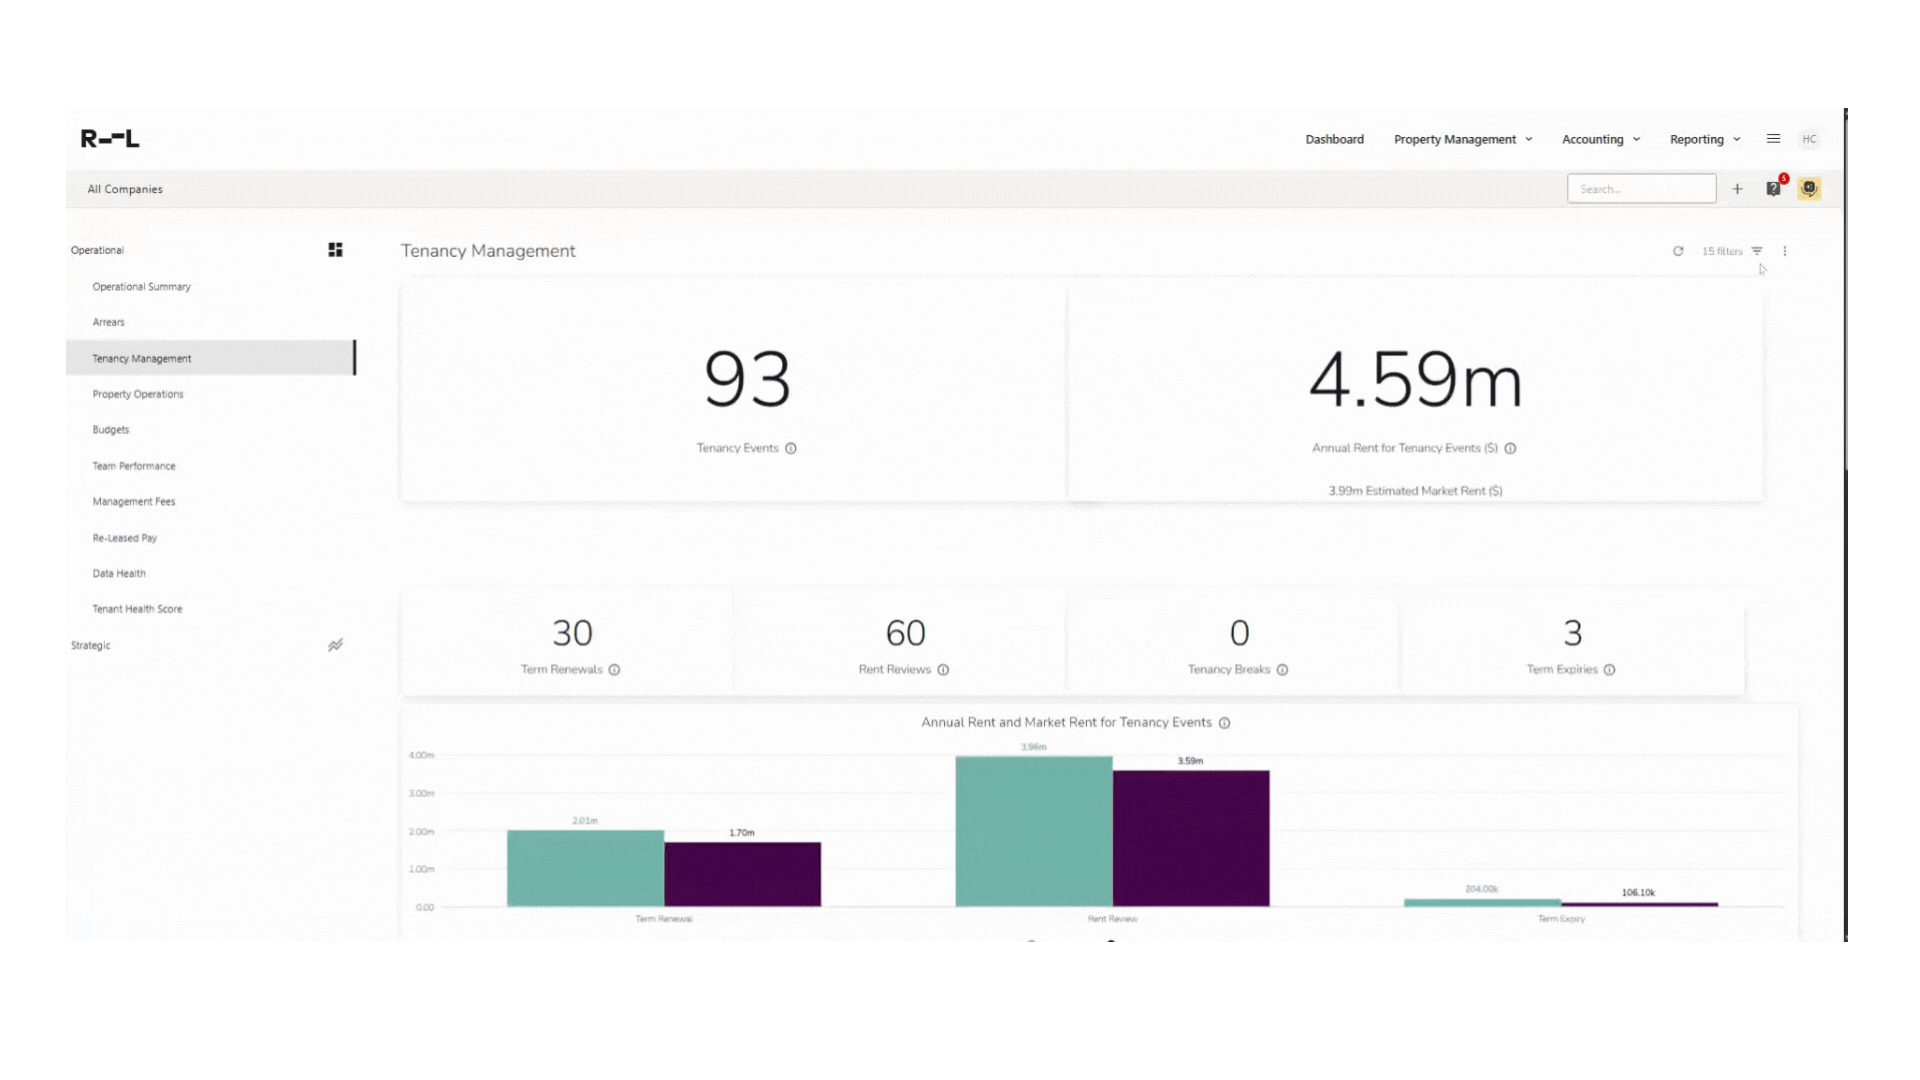
Task: Open the filter icon next to 15 filters
Action: [x=1758, y=251]
